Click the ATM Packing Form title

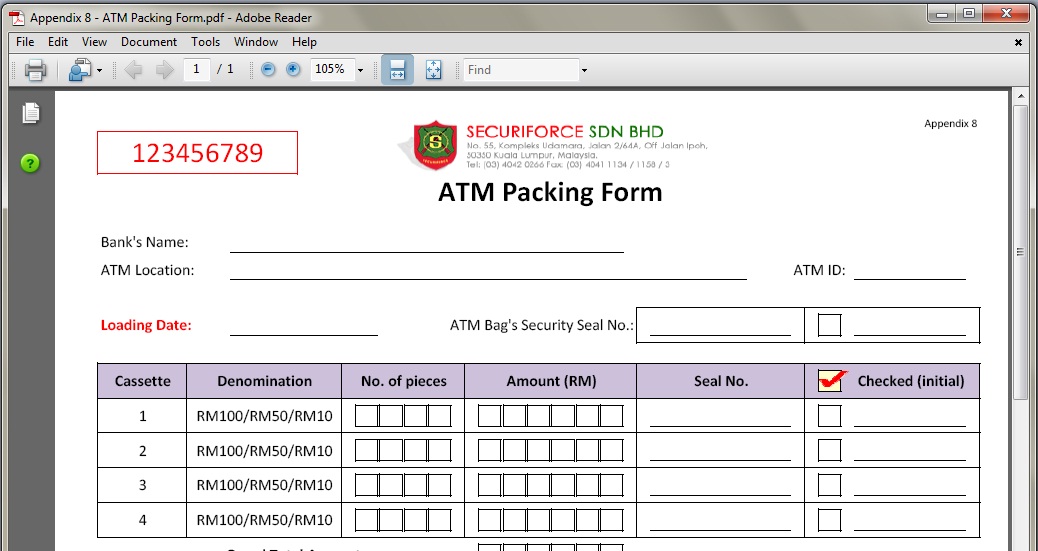[550, 192]
